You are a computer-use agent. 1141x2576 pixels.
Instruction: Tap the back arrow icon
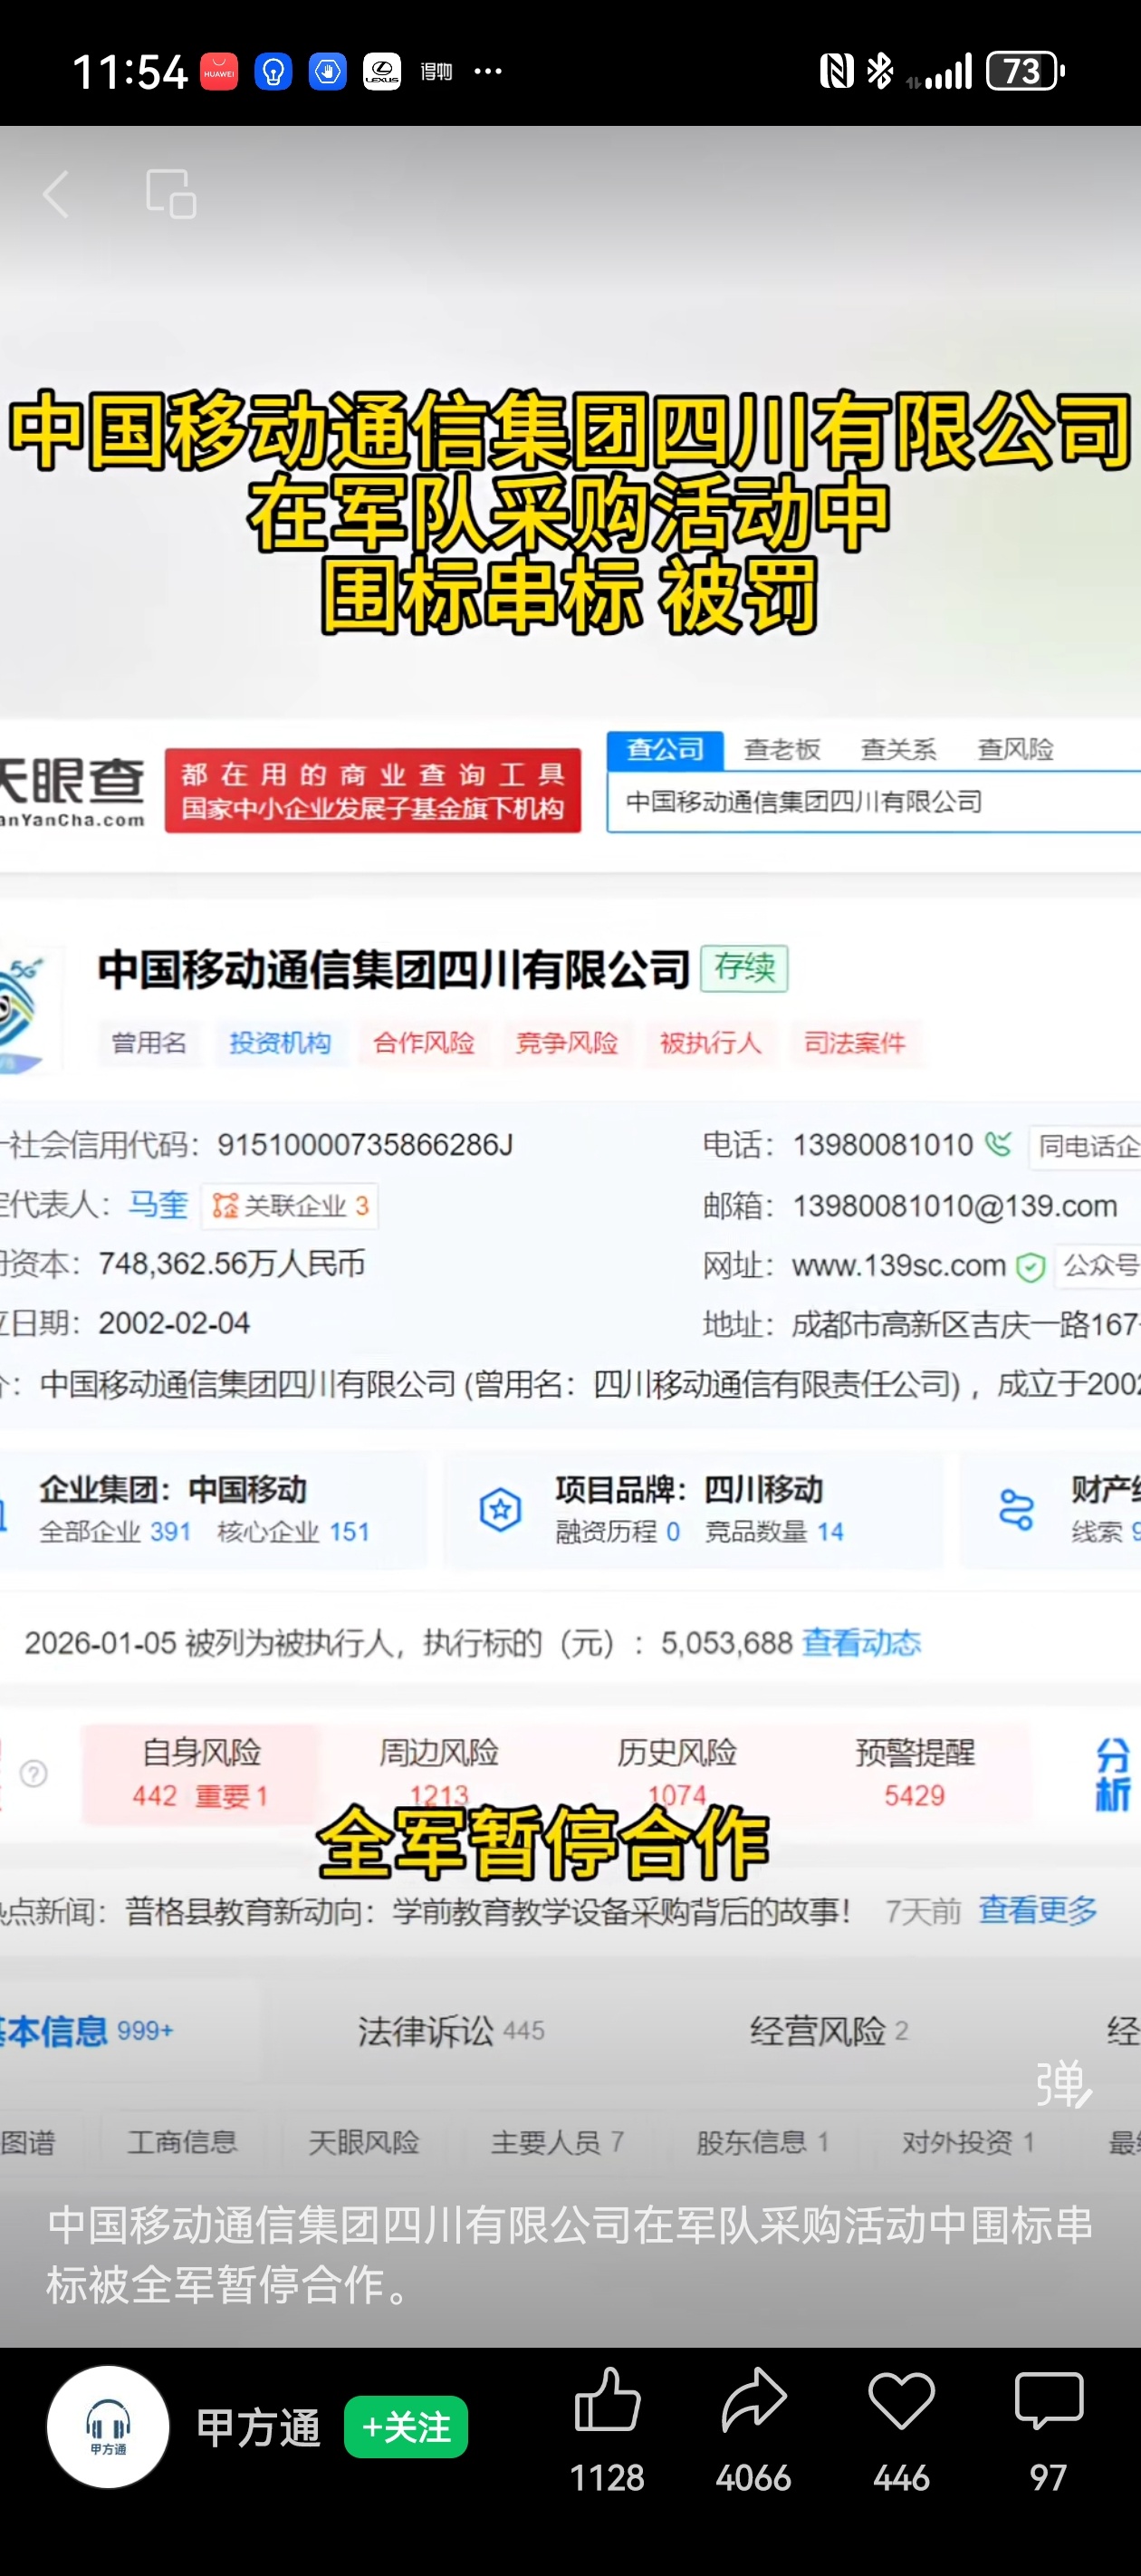(x=56, y=194)
